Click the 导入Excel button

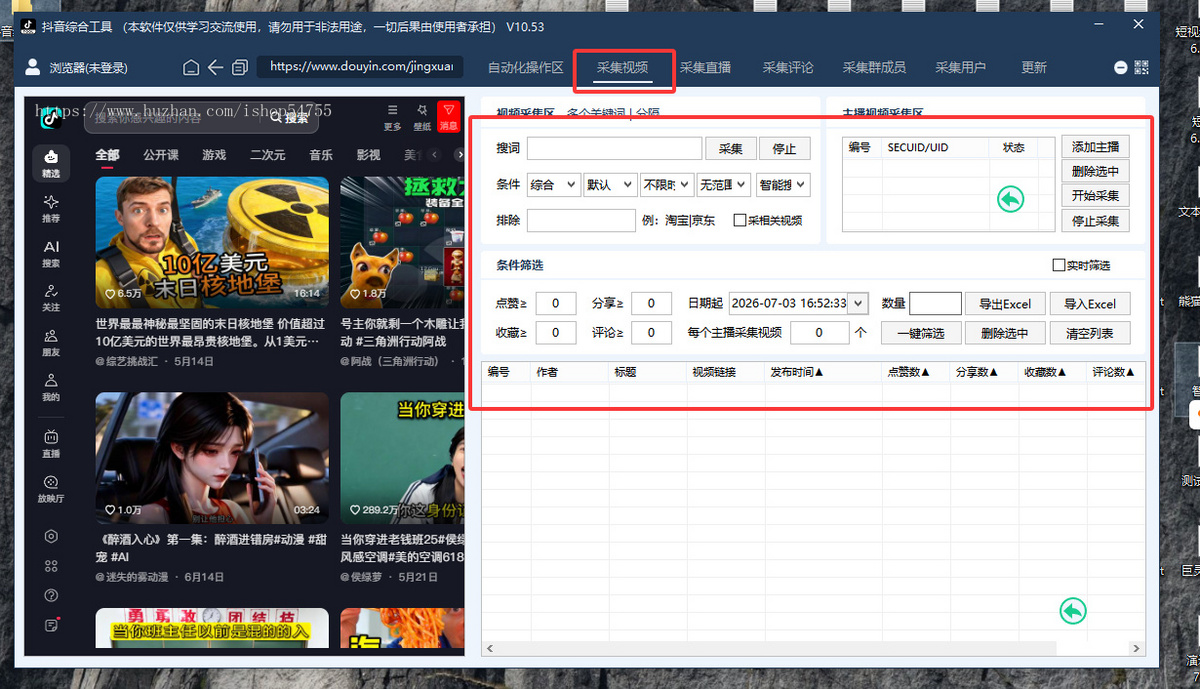pos(1090,304)
